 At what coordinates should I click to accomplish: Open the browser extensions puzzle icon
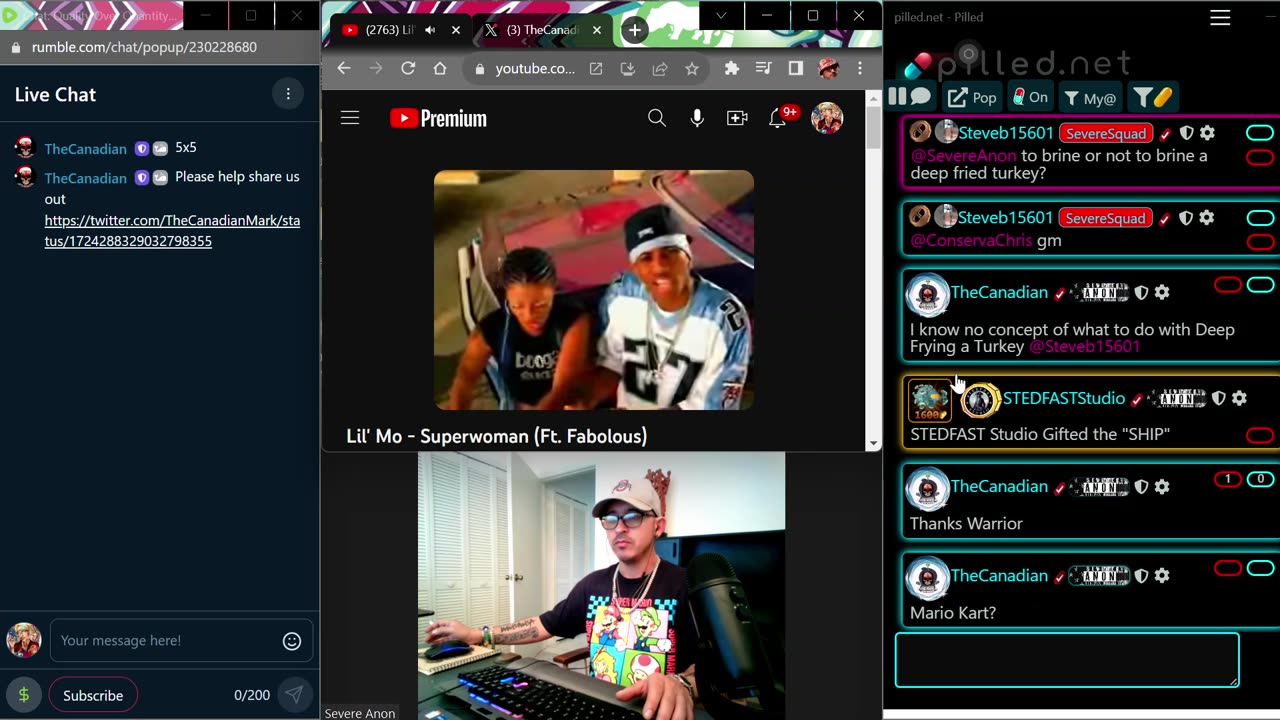732,68
